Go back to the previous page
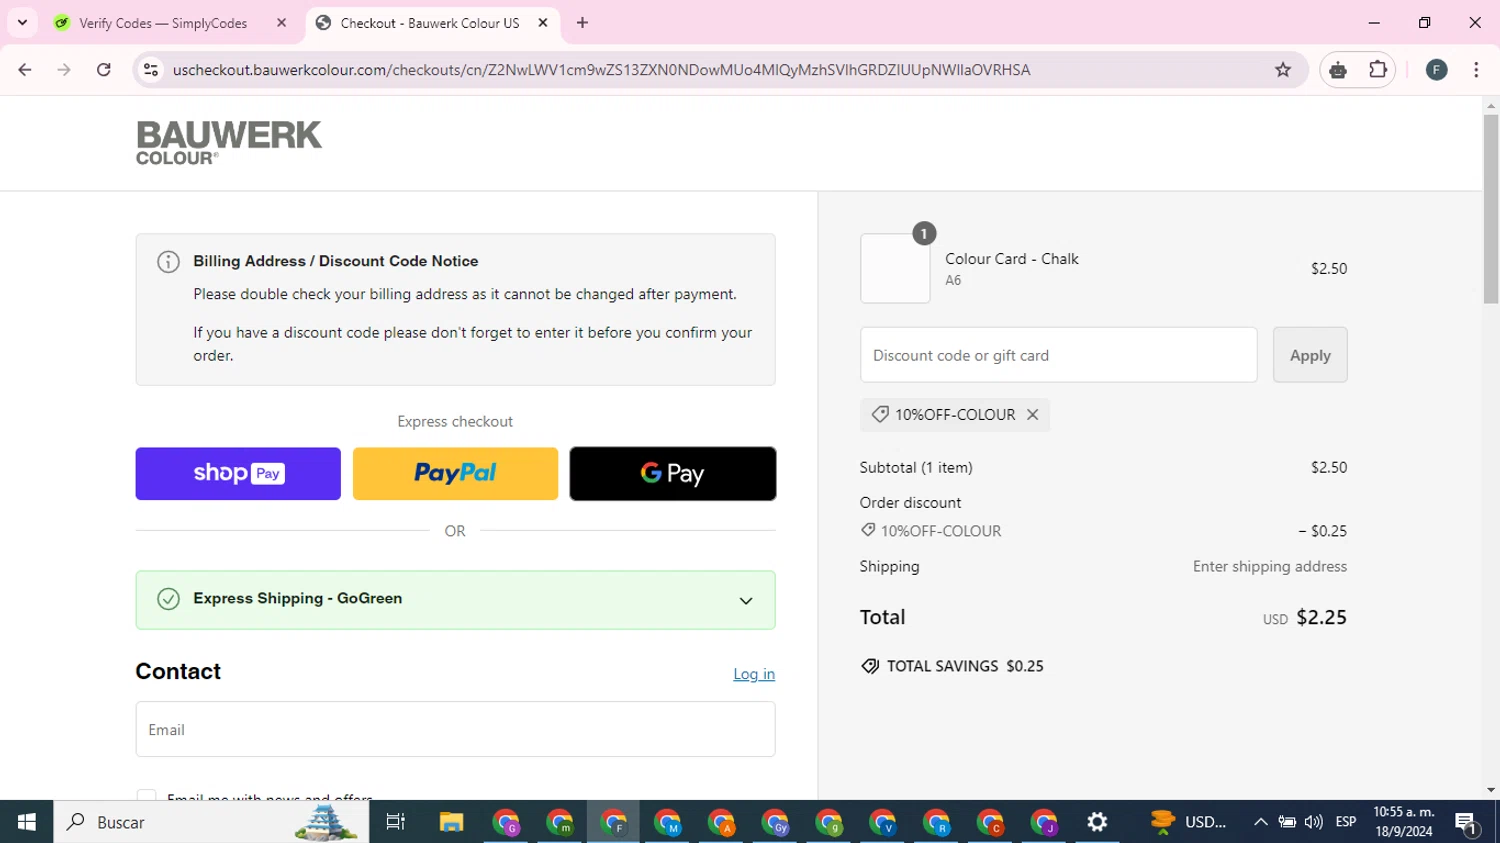1500x843 pixels. click(x=25, y=70)
